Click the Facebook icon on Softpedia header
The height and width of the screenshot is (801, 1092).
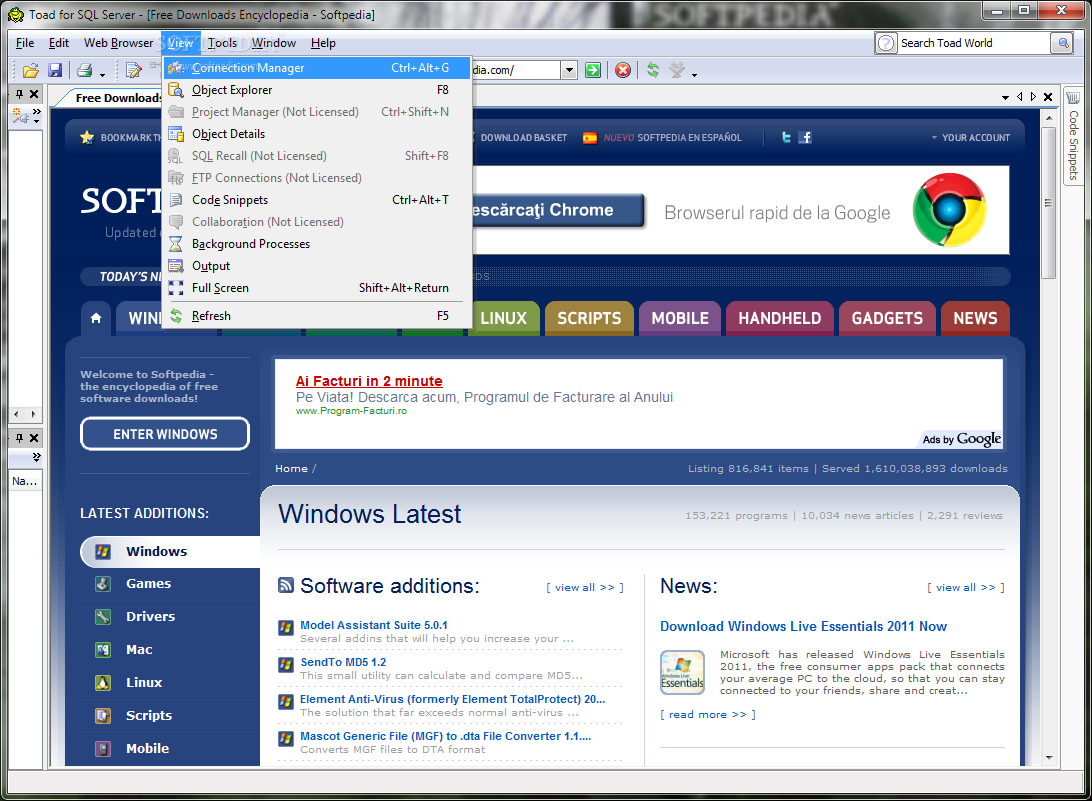click(805, 137)
